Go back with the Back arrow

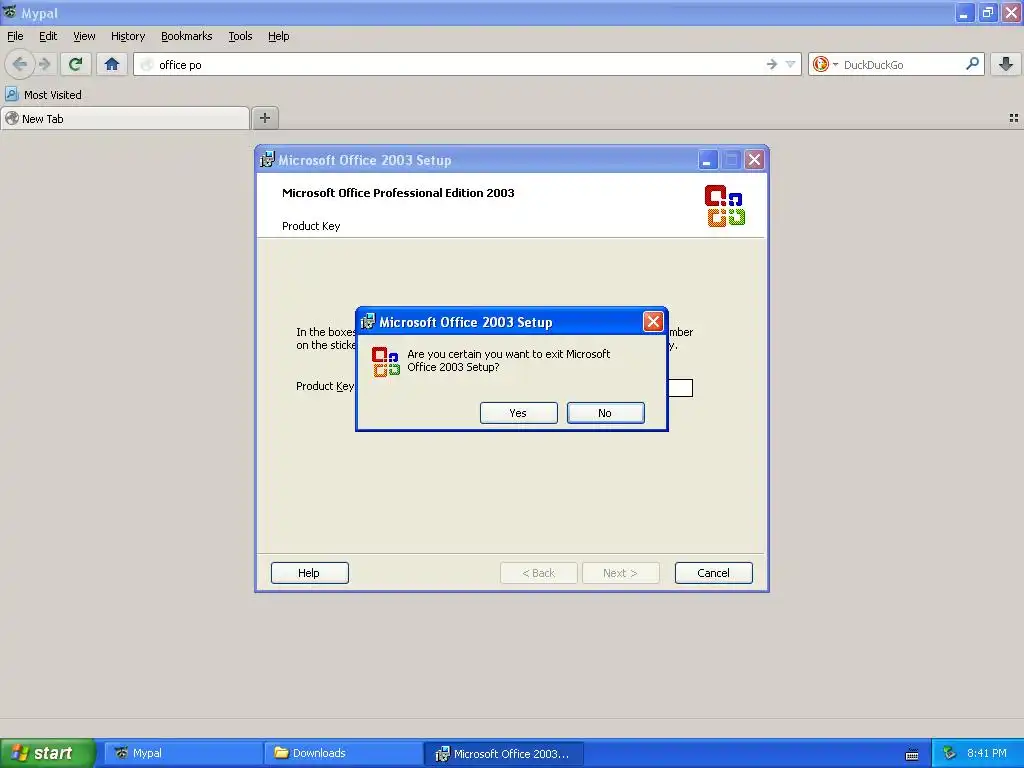tap(20, 64)
